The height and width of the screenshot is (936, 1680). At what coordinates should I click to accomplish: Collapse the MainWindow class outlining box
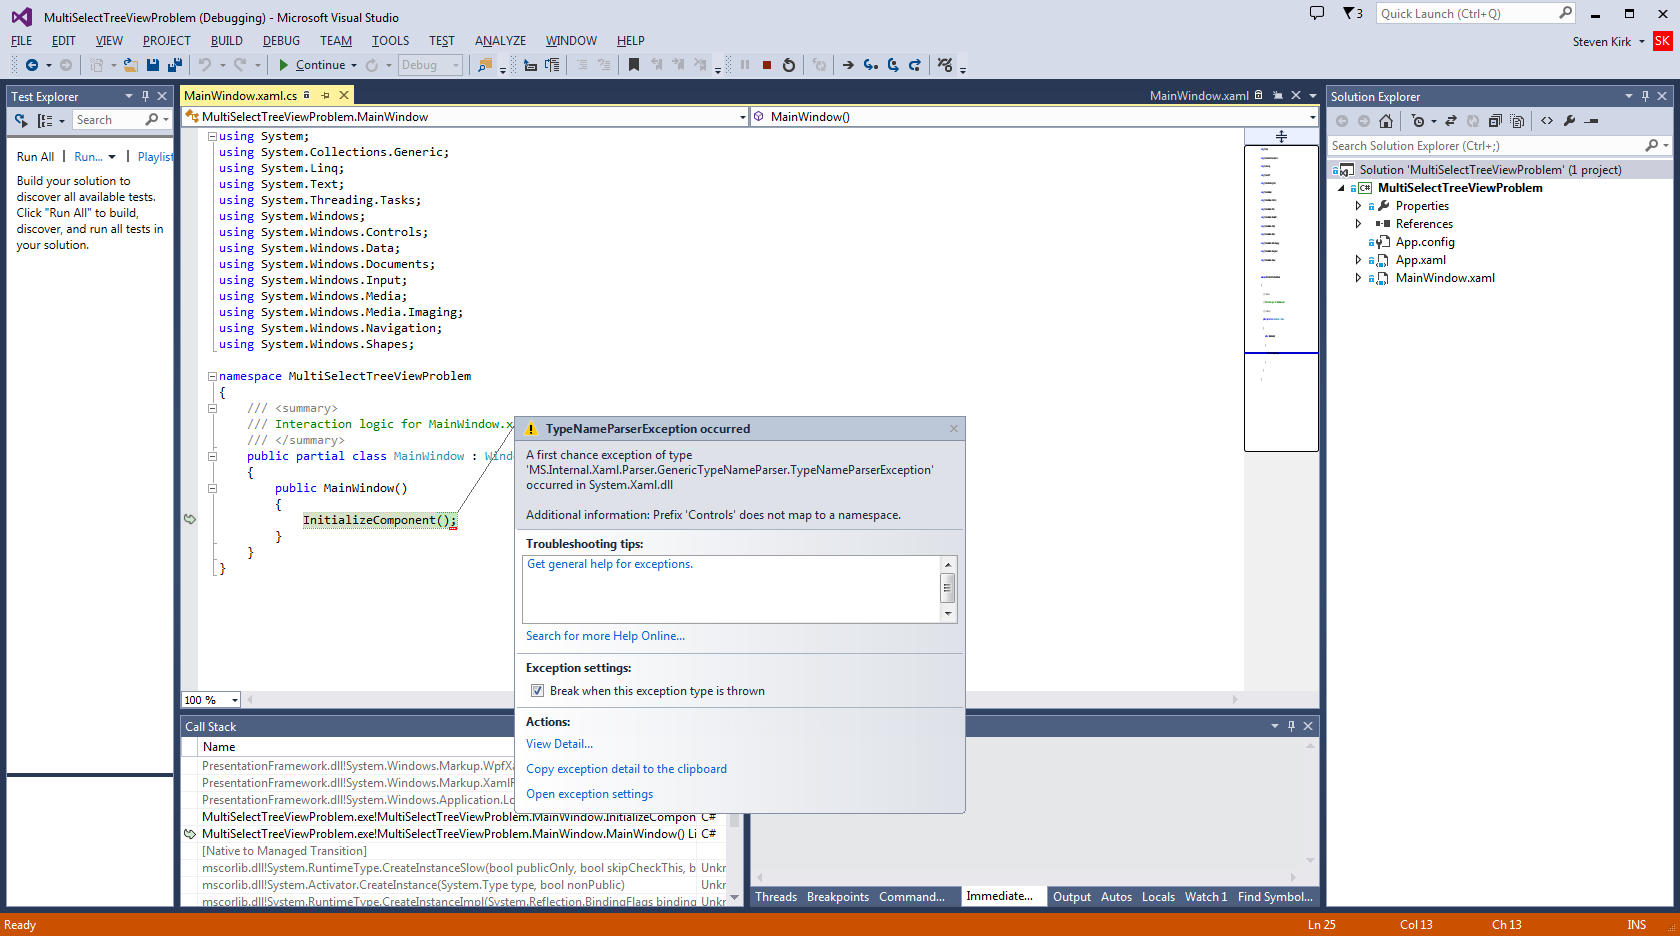212,456
